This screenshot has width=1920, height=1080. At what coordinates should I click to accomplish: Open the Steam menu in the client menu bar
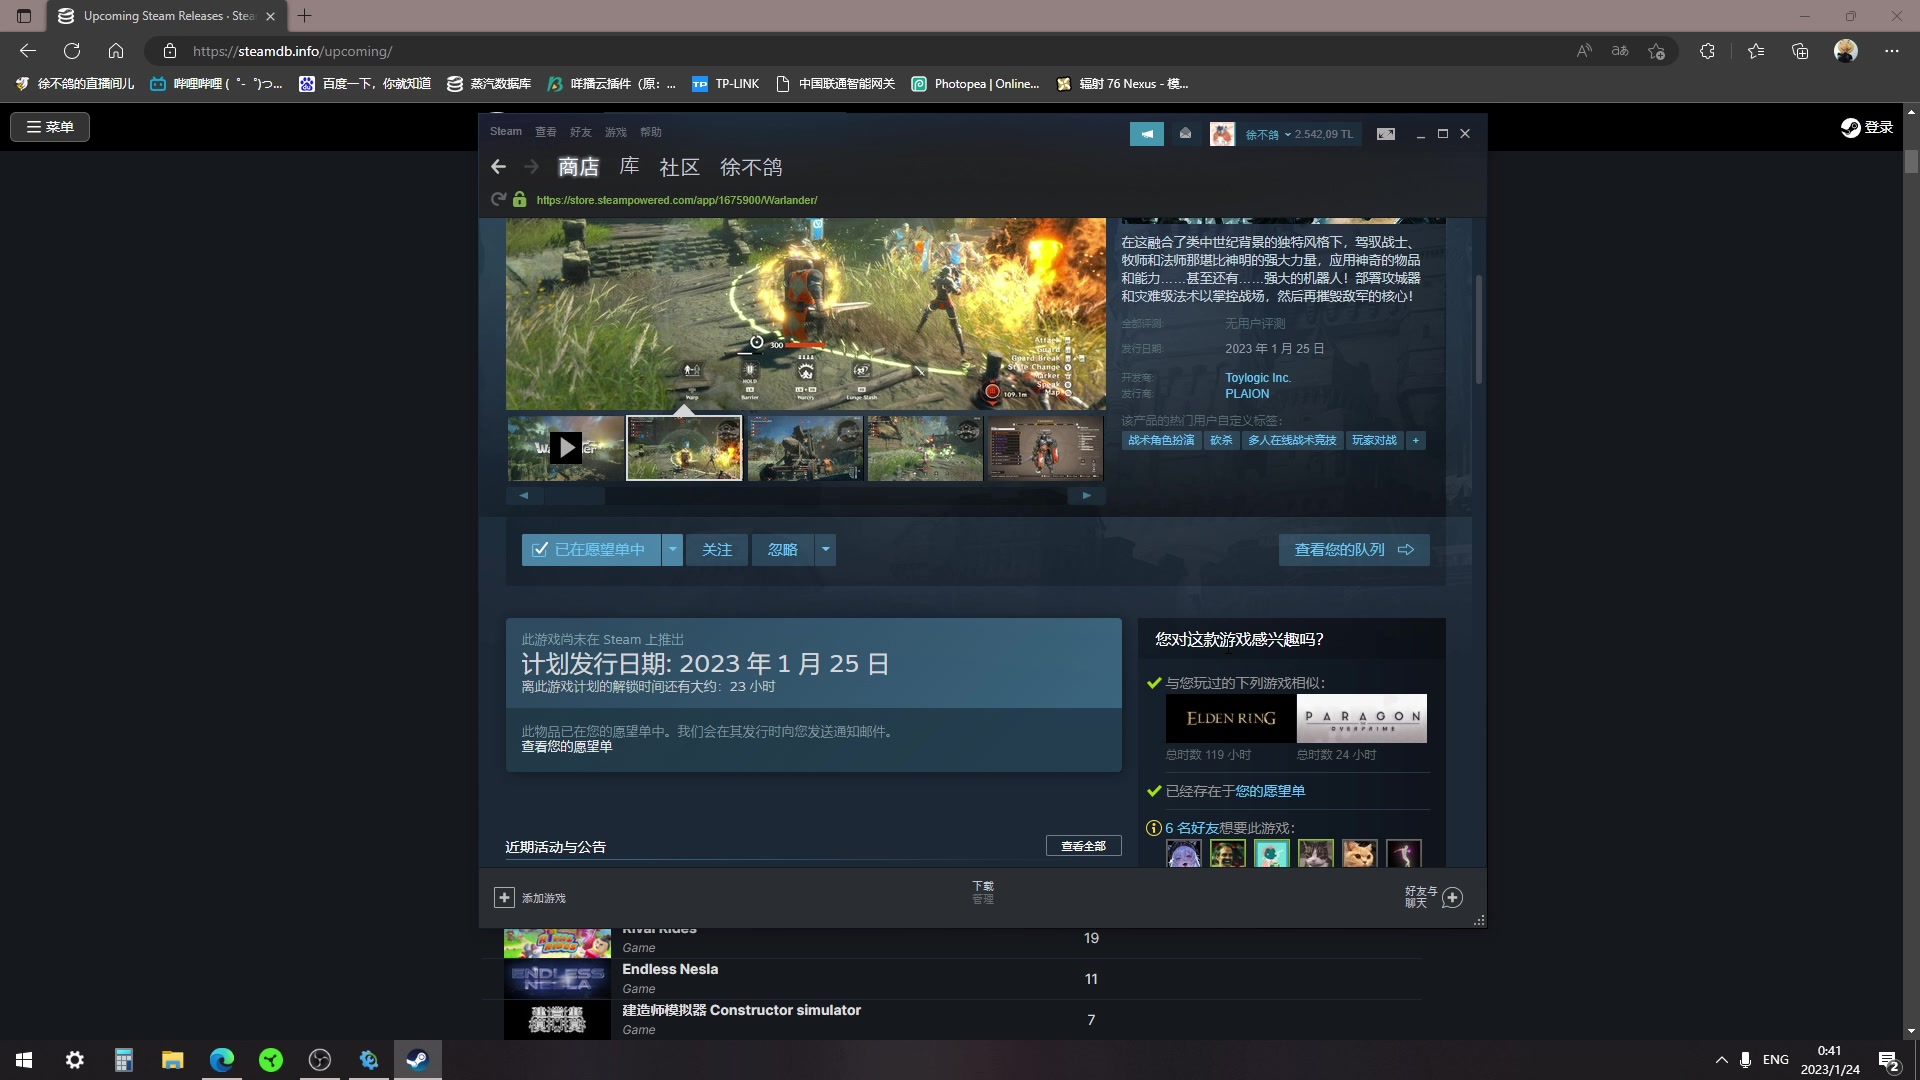[x=506, y=132]
